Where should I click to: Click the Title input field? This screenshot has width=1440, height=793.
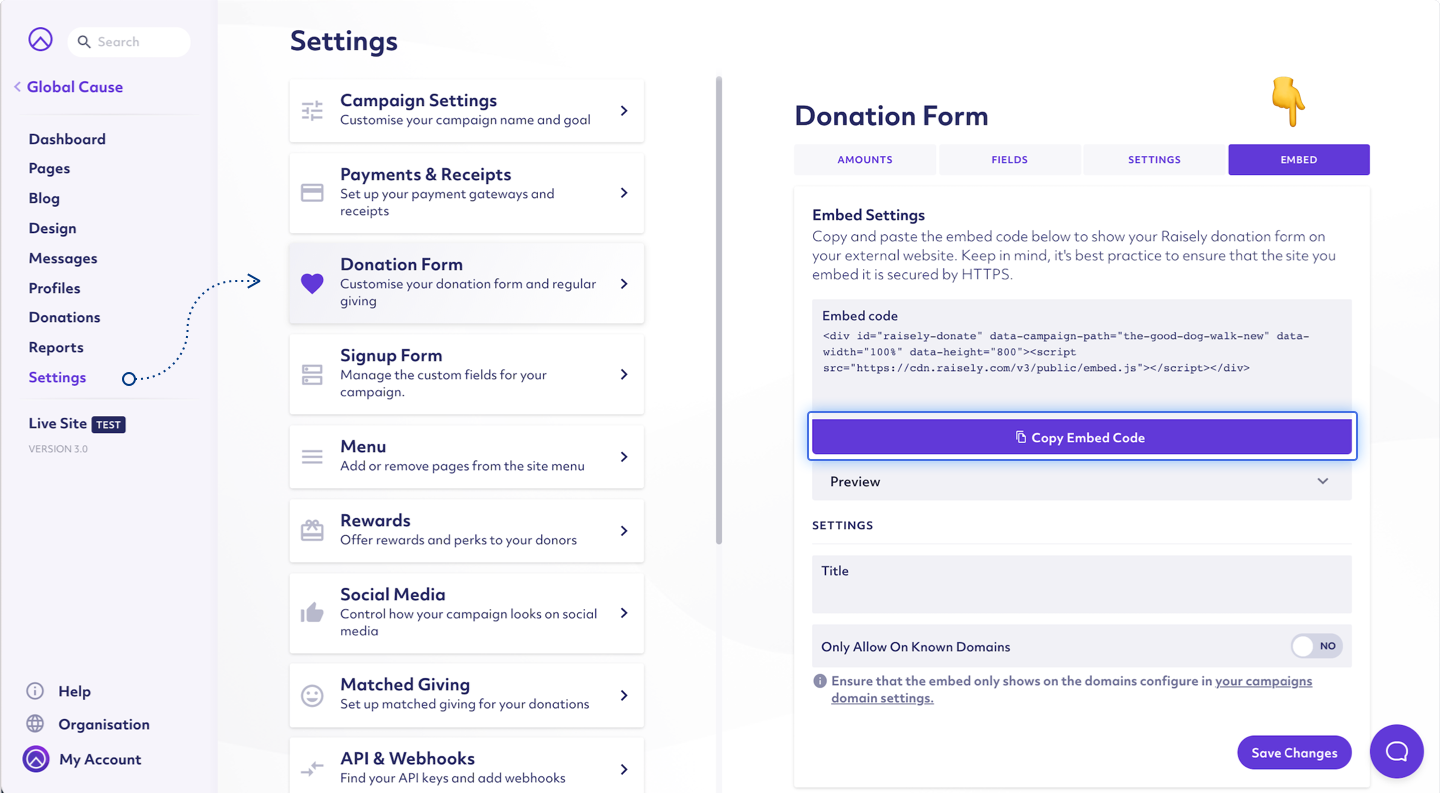click(x=1081, y=584)
